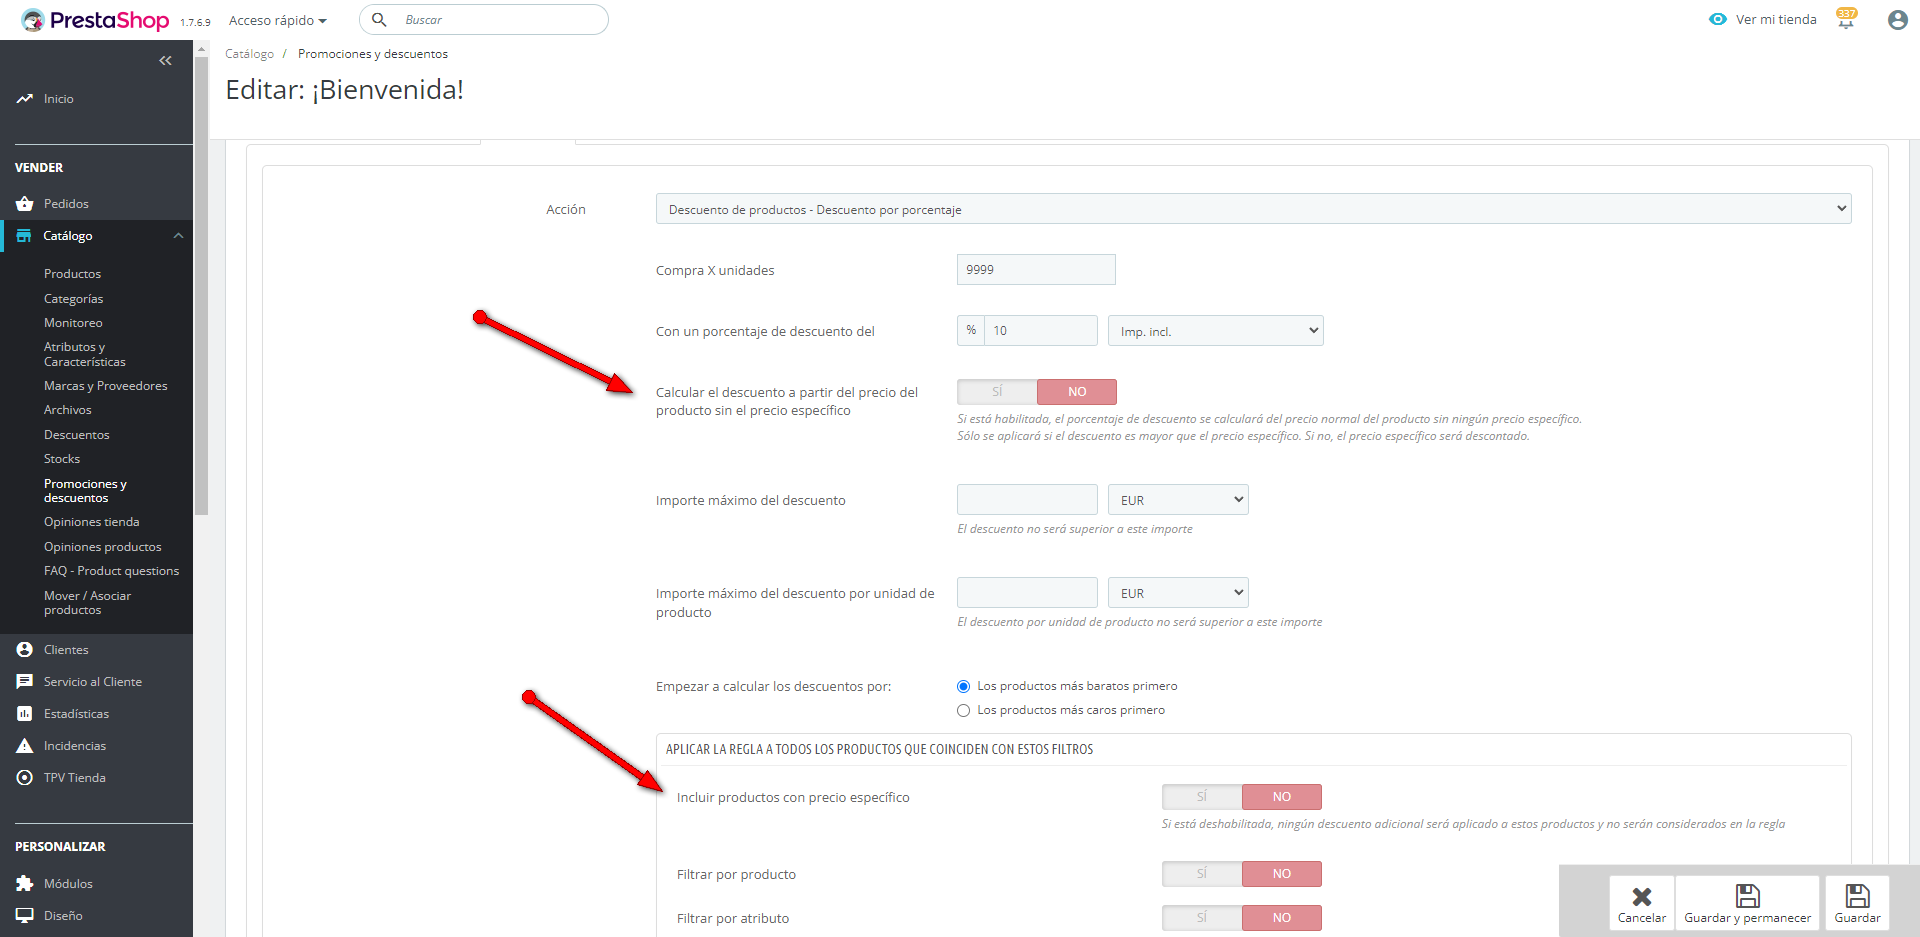The width and height of the screenshot is (1920, 937).
Task: Open the user profile avatar icon
Action: pos(1897,20)
